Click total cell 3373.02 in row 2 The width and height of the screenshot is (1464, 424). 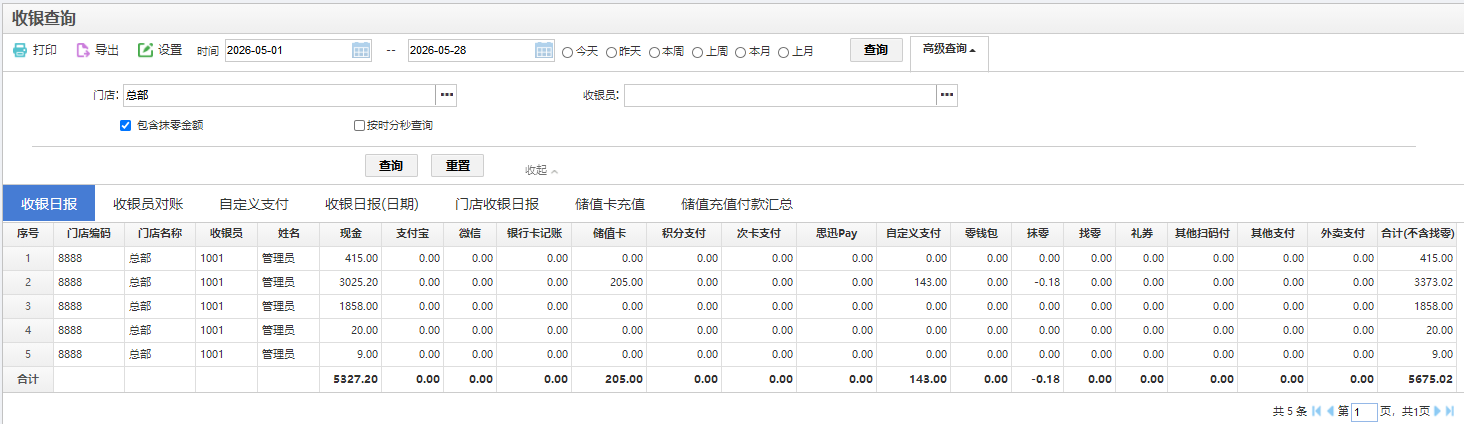pos(1433,282)
